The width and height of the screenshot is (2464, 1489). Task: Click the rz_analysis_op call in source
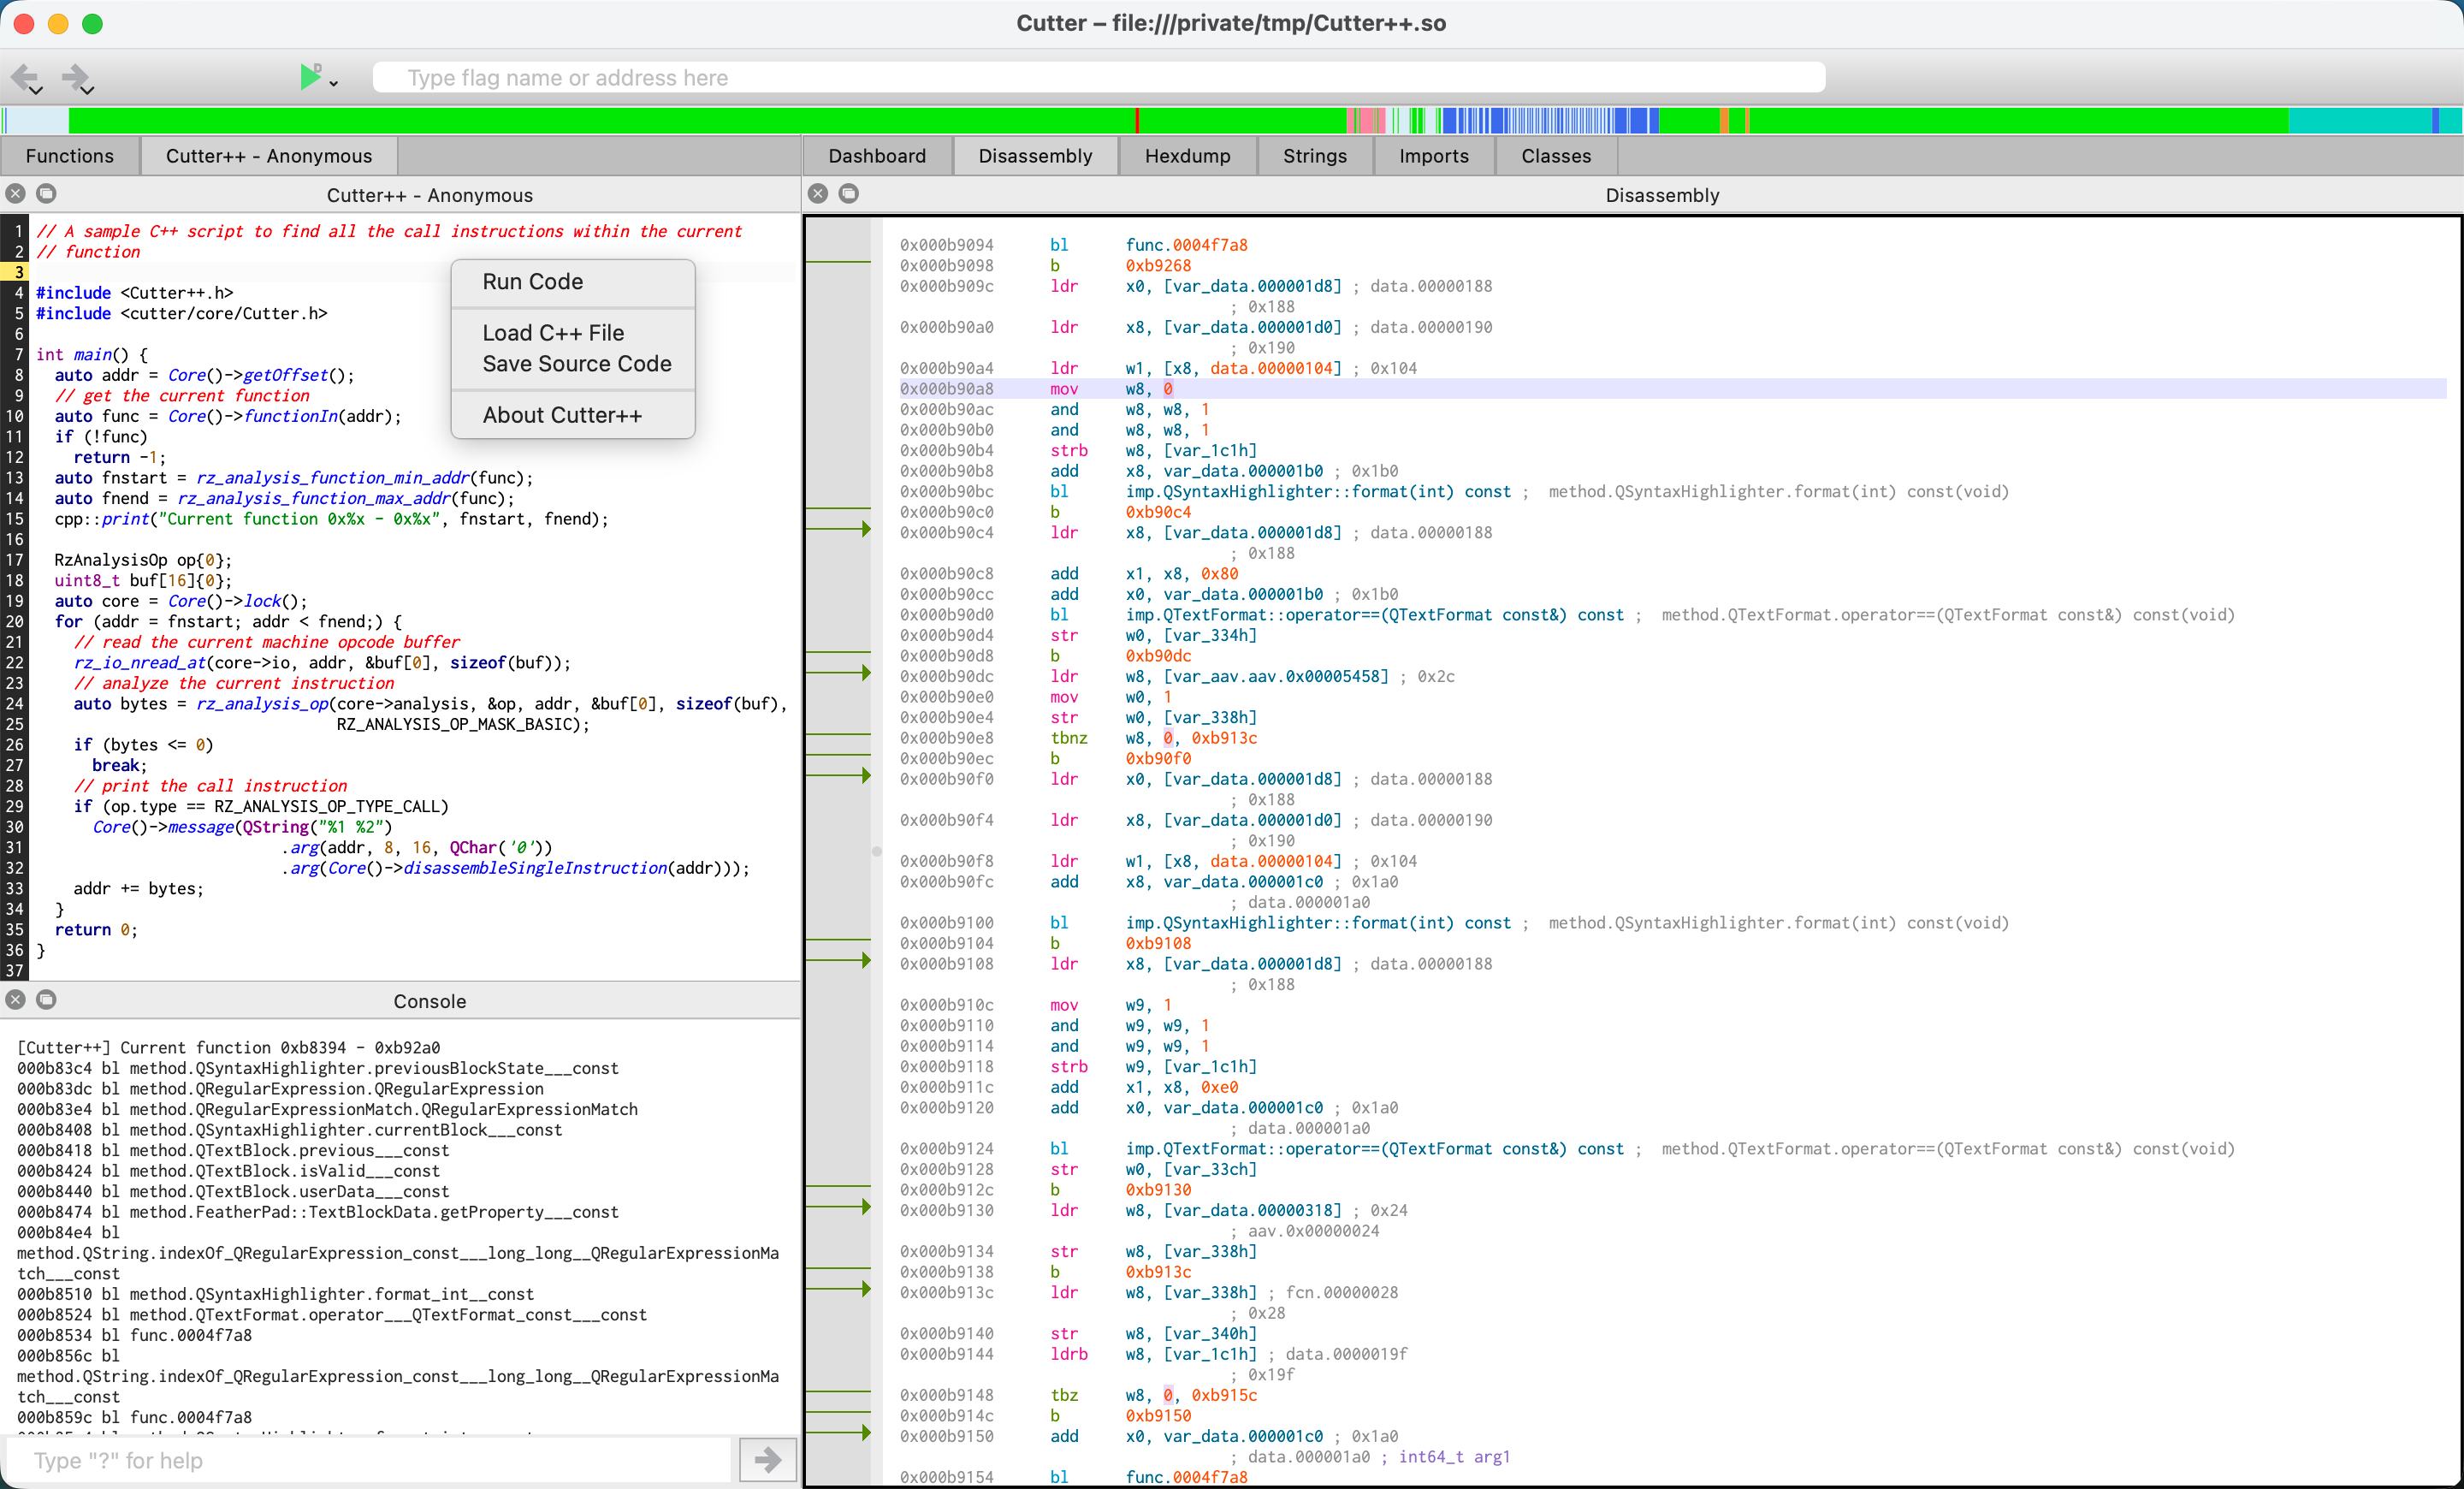(x=262, y=704)
